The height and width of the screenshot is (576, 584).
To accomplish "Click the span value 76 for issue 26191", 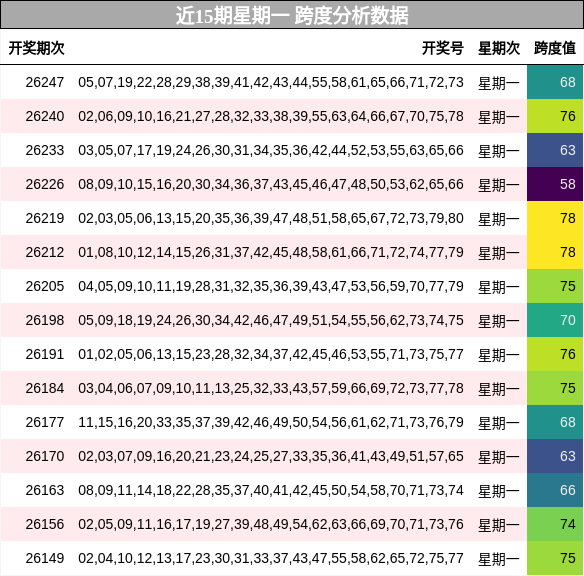I will pyautogui.click(x=555, y=354).
